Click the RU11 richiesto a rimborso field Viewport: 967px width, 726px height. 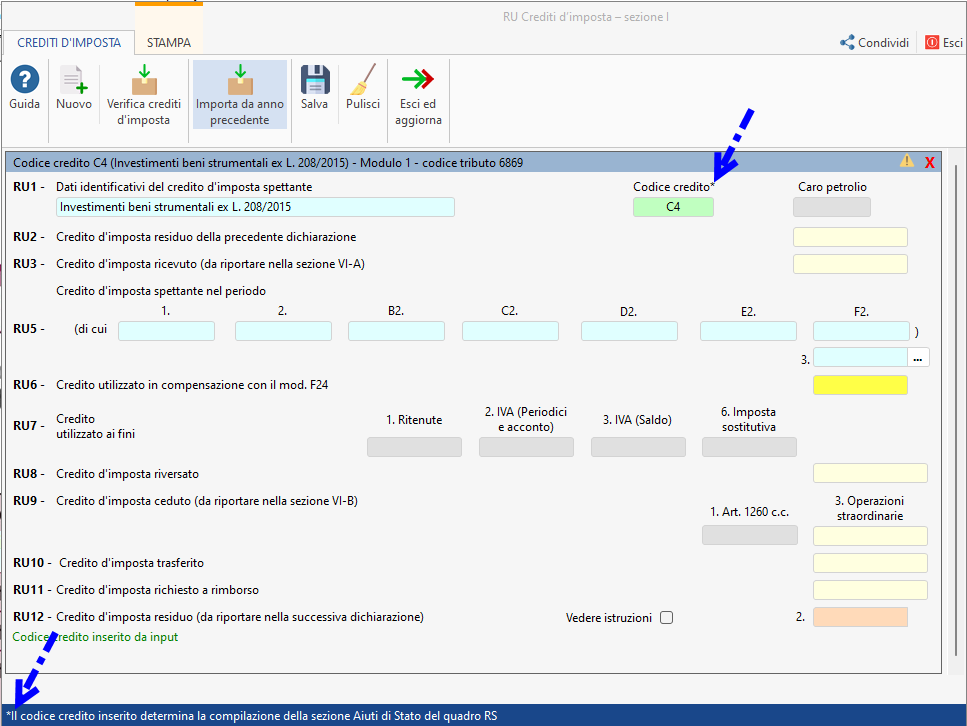(870, 590)
